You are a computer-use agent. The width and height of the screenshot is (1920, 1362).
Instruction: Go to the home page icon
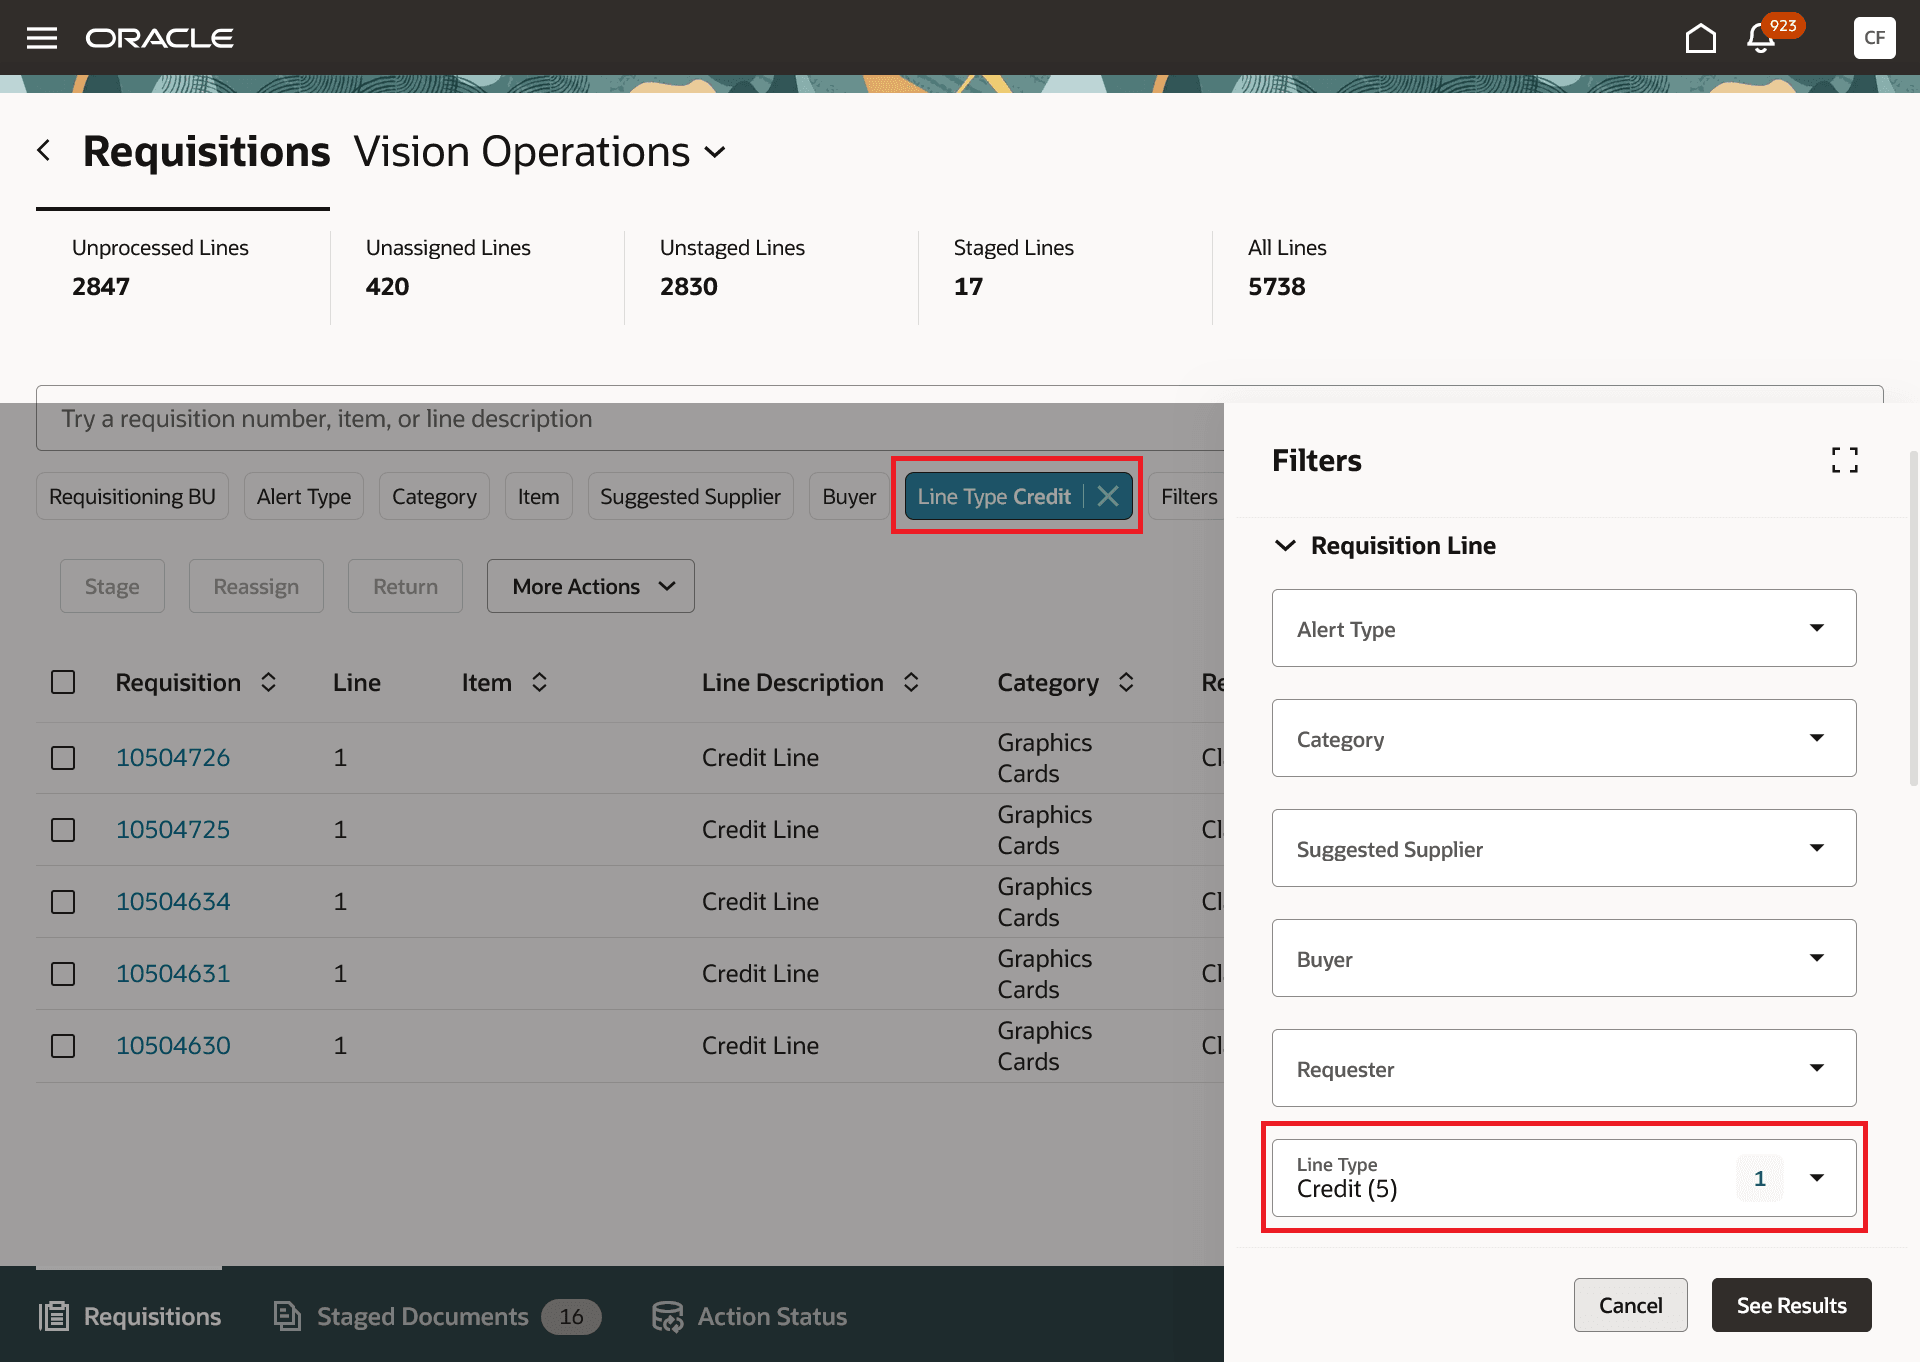coord(1701,38)
